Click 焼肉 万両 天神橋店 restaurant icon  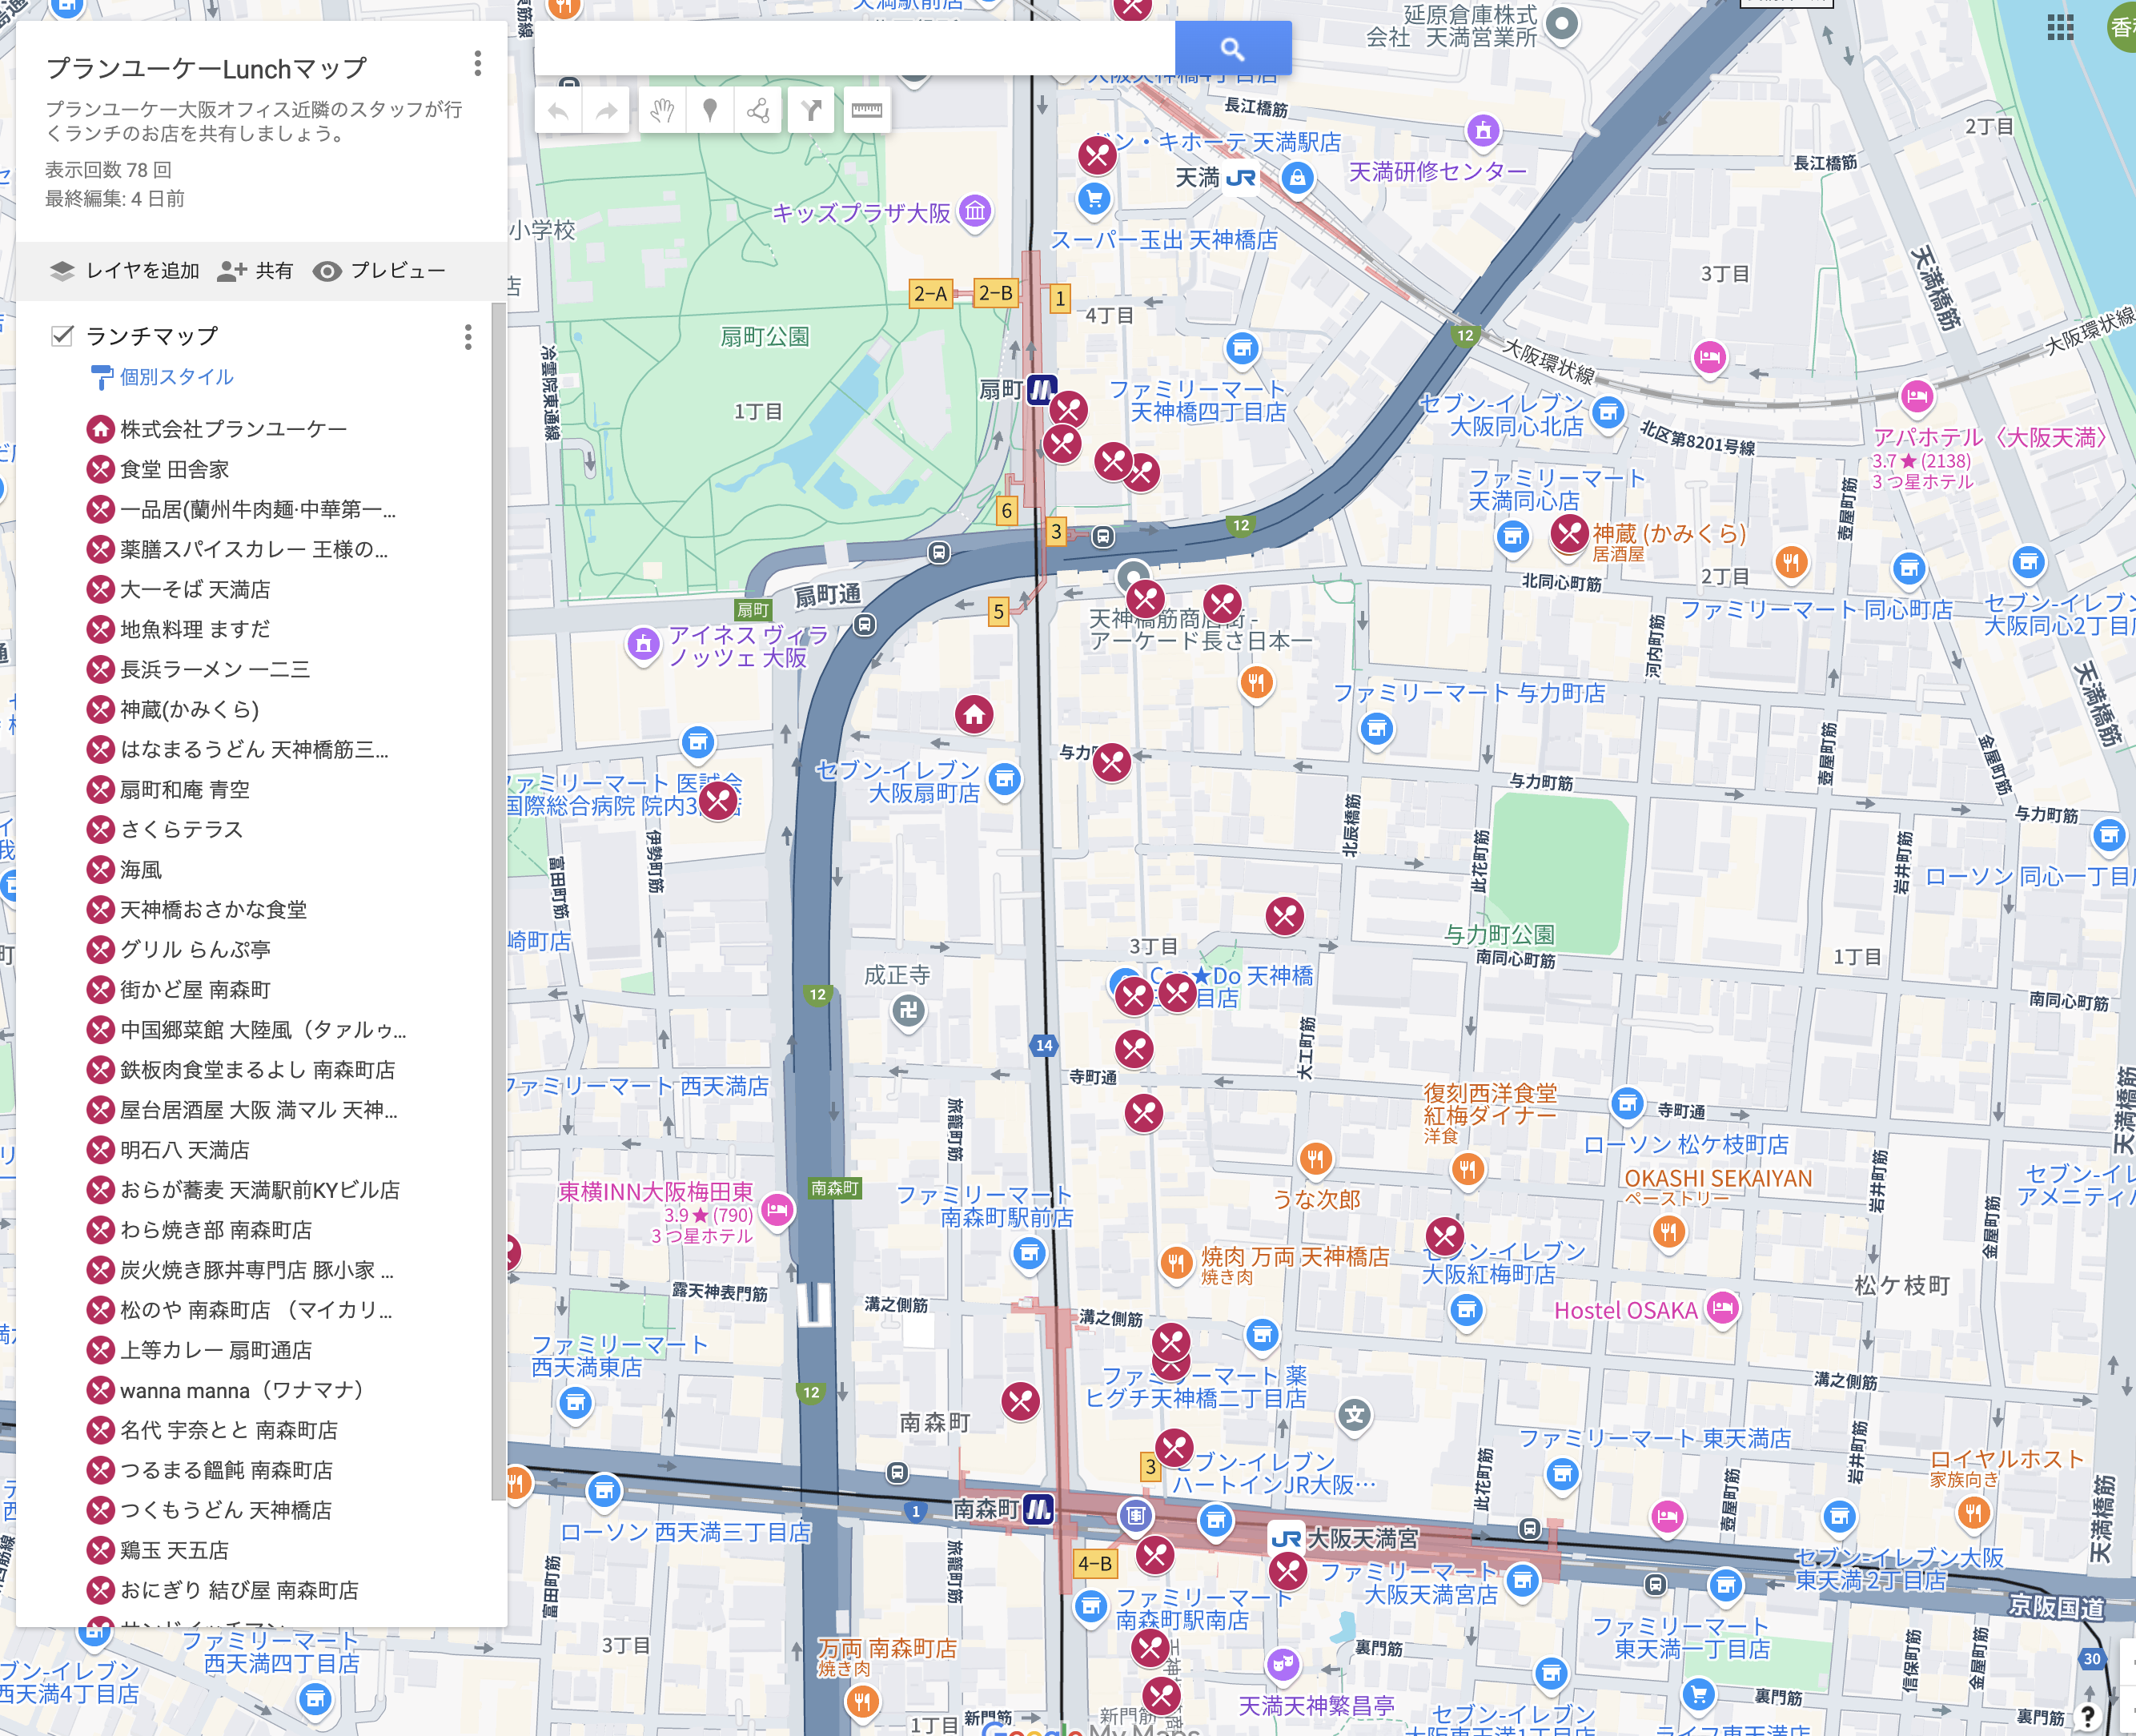tap(1177, 1263)
